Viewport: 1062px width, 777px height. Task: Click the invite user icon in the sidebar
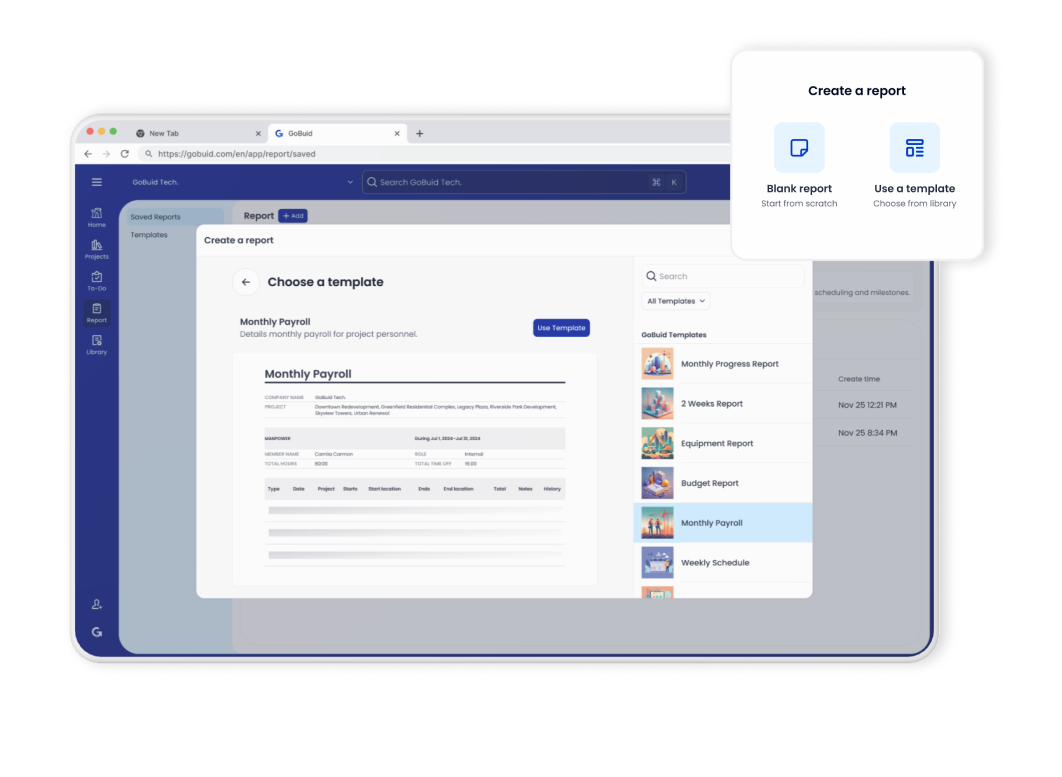[x=96, y=604]
